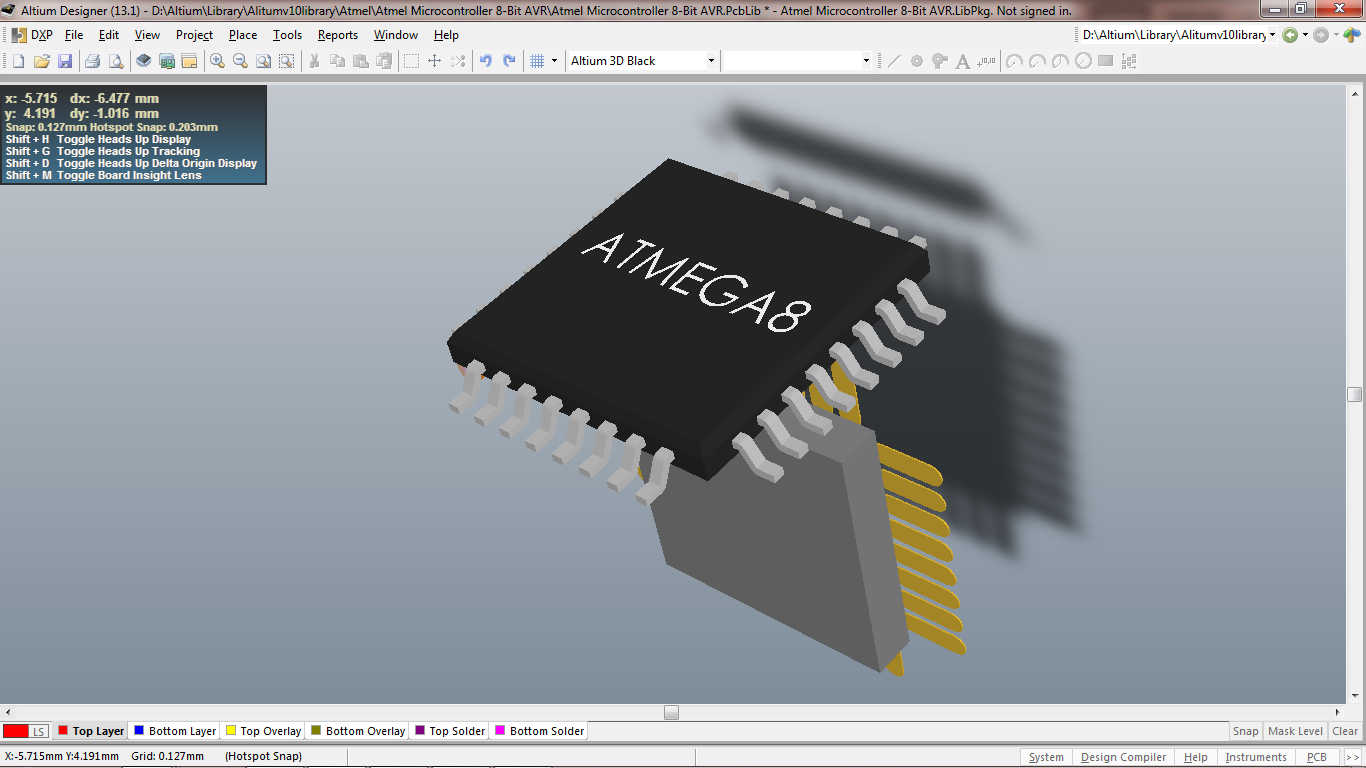Redo action arrow

[x=509, y=61]
